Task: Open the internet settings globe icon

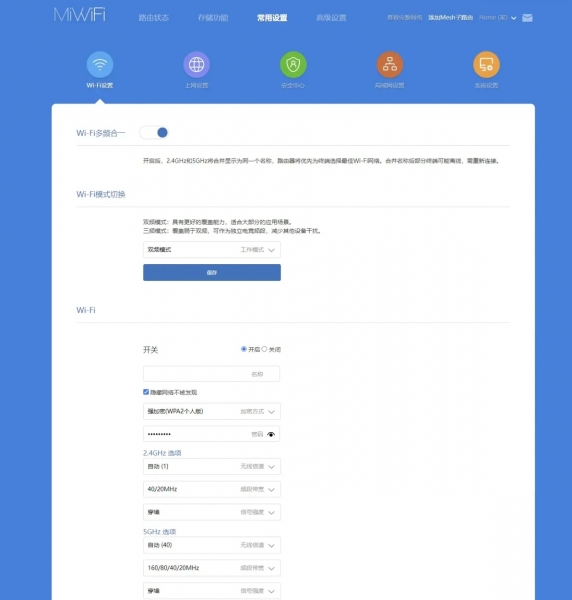Action: (x=196, y=64)
